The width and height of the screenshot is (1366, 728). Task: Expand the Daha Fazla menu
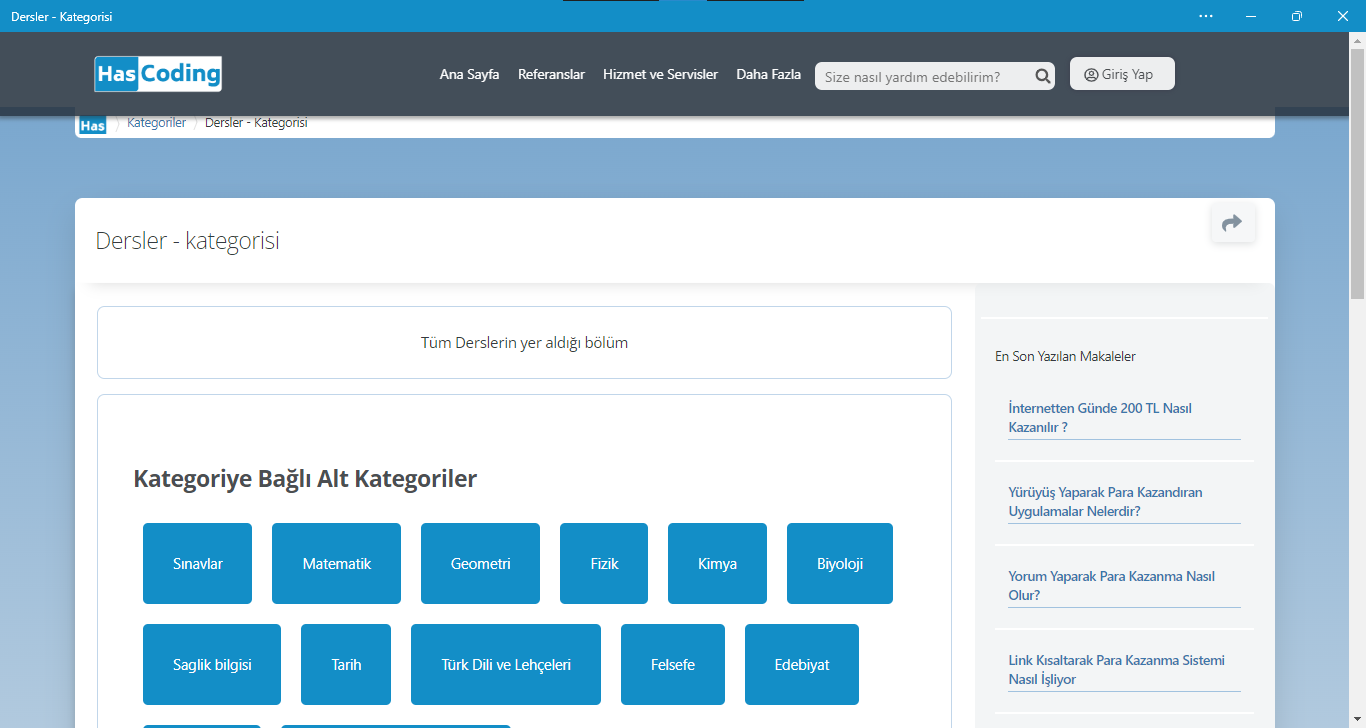click(768, 74)
